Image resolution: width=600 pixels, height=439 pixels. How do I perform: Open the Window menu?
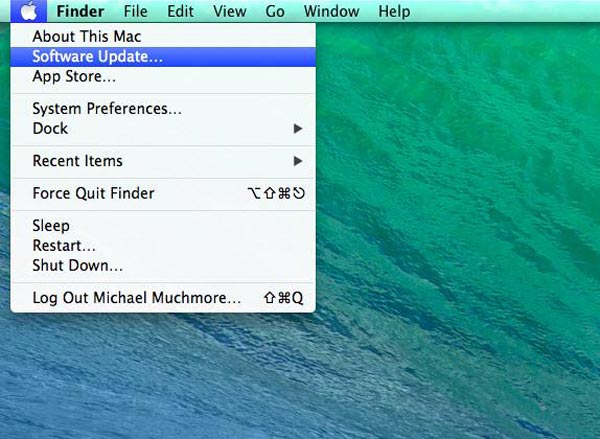pos(331,11)
